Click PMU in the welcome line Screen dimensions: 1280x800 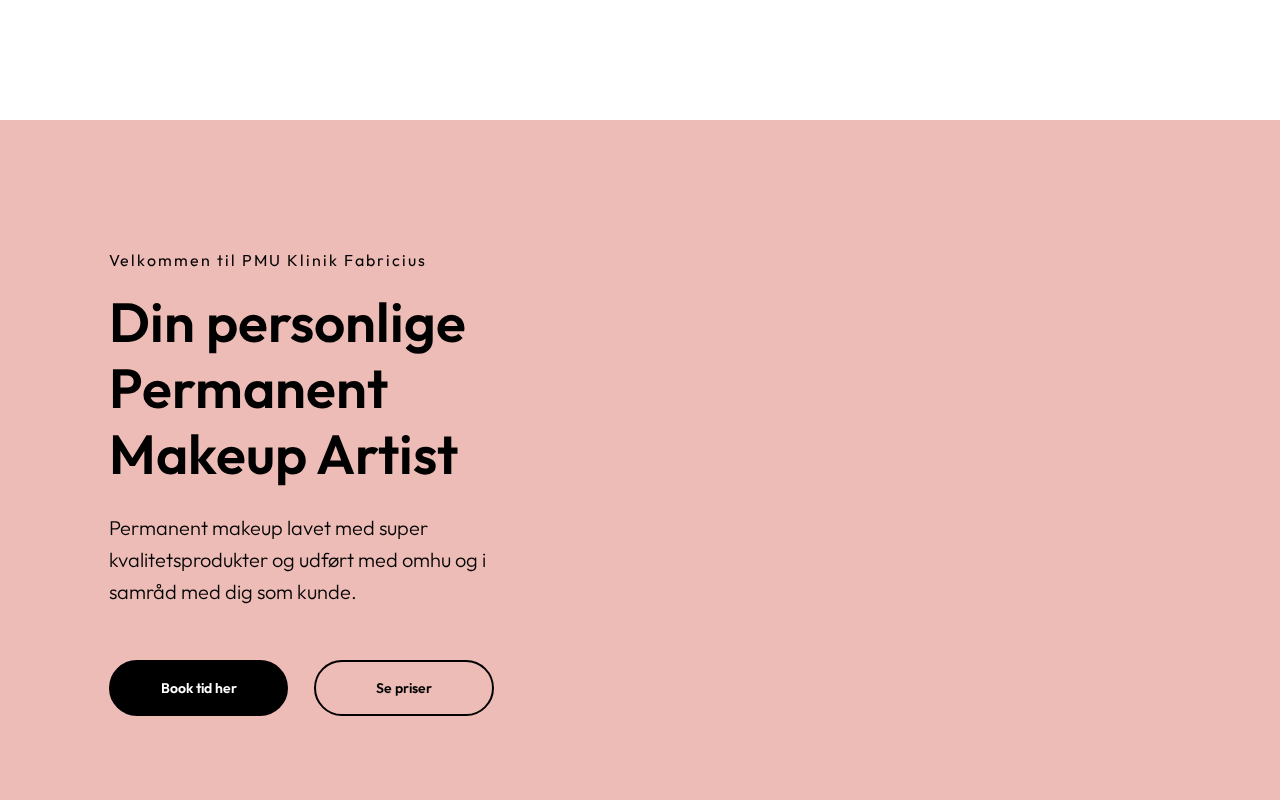pos(261,261)
